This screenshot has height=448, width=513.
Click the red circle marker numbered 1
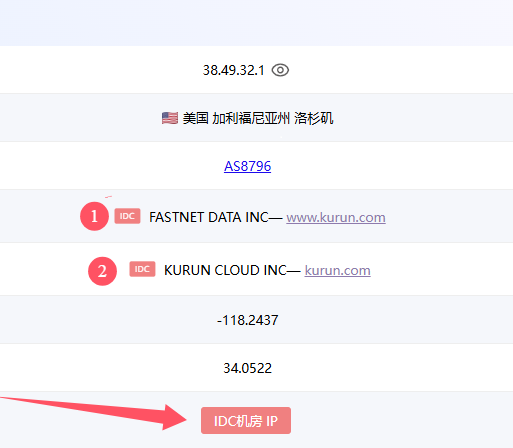pos(94,216)
